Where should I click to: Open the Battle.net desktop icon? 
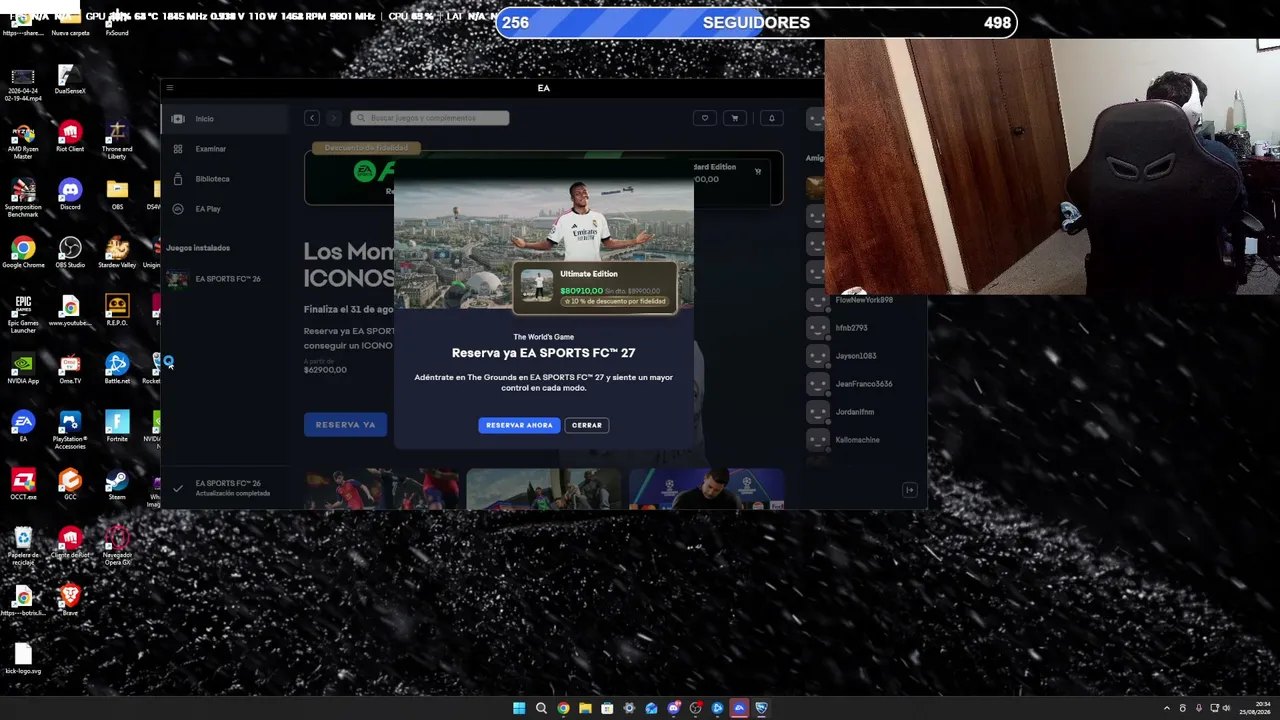coord(117,369)
